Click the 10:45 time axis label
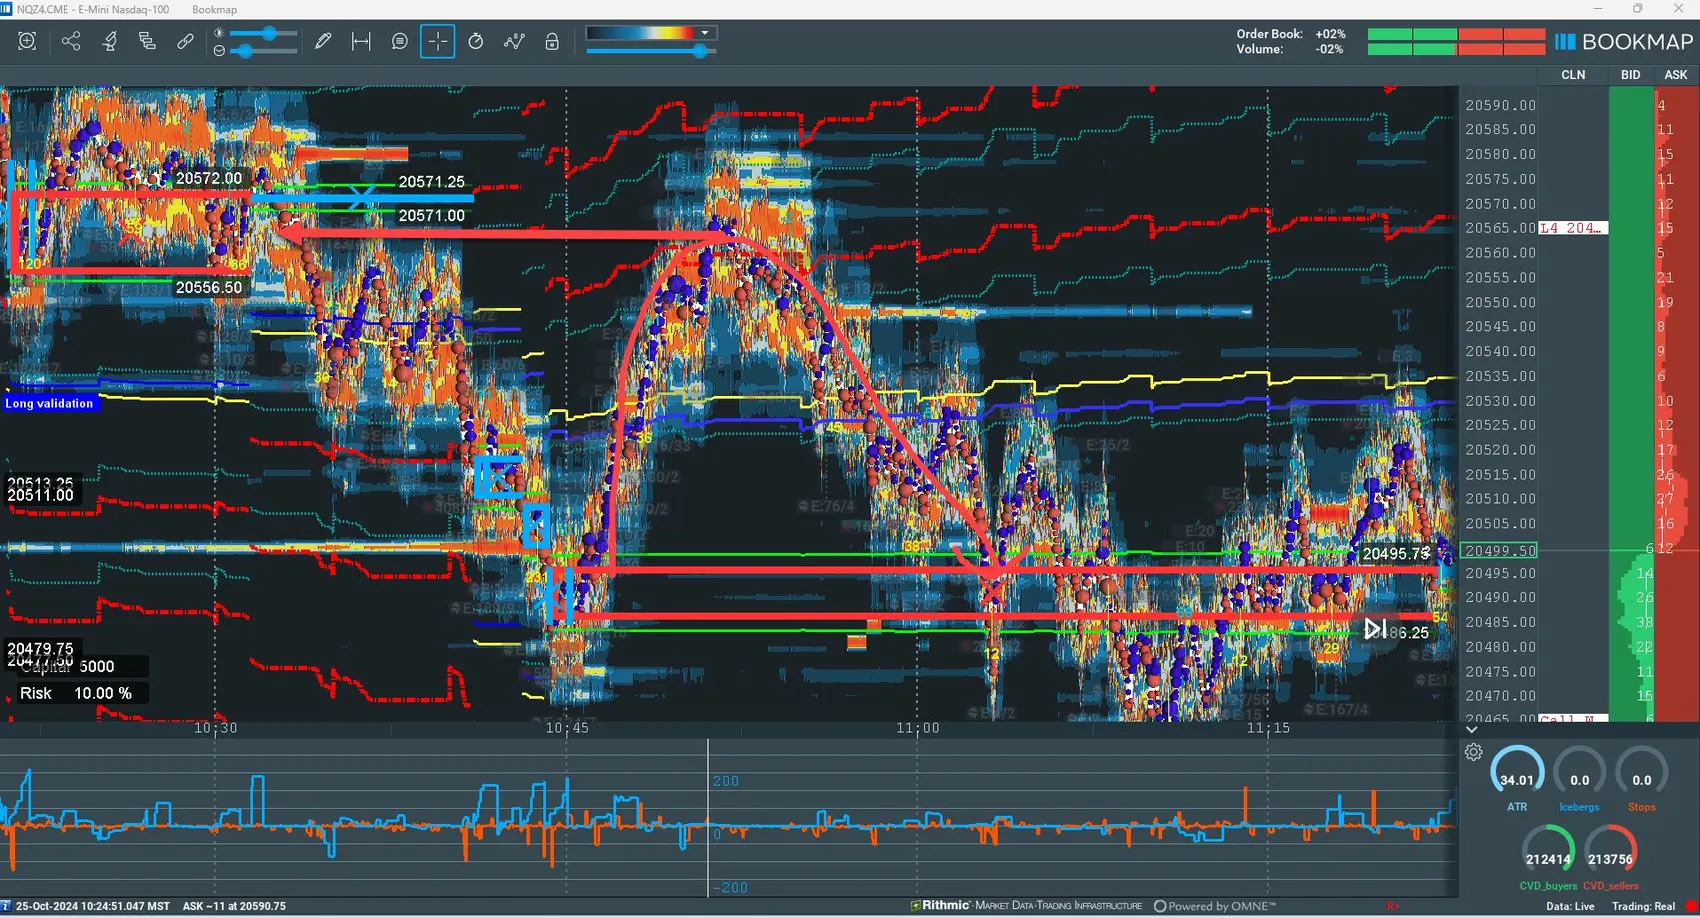The width and height of the screenshot is (1700, 918). [567, 728]
